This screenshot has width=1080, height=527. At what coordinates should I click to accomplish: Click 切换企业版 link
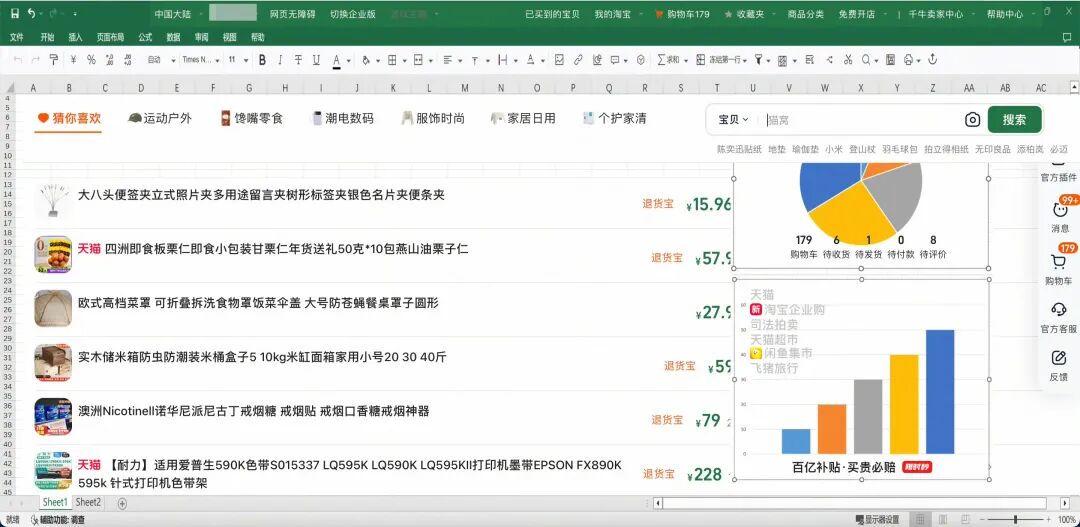click(353, 14)
